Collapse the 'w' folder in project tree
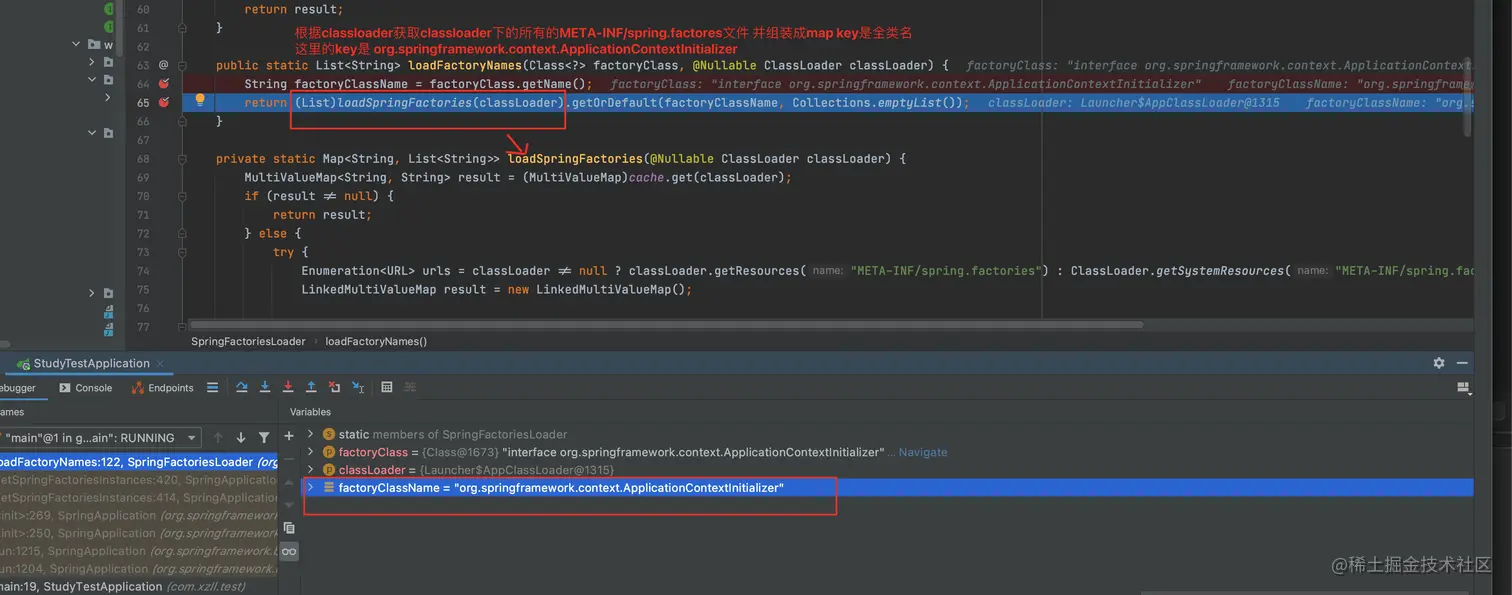The image size is (1512, 595). tap(77, 44)
